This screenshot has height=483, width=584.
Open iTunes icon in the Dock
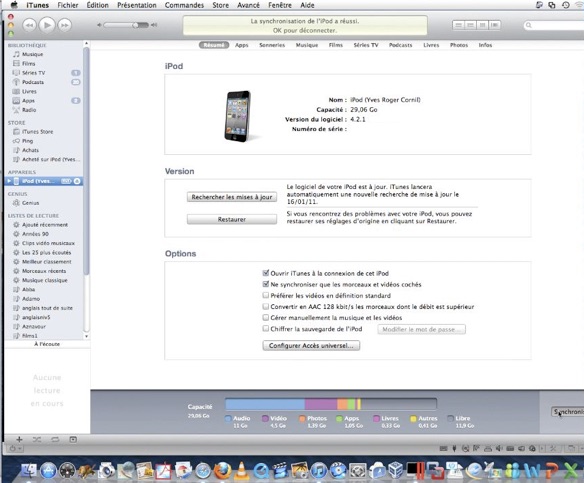(x=318, y=470)
